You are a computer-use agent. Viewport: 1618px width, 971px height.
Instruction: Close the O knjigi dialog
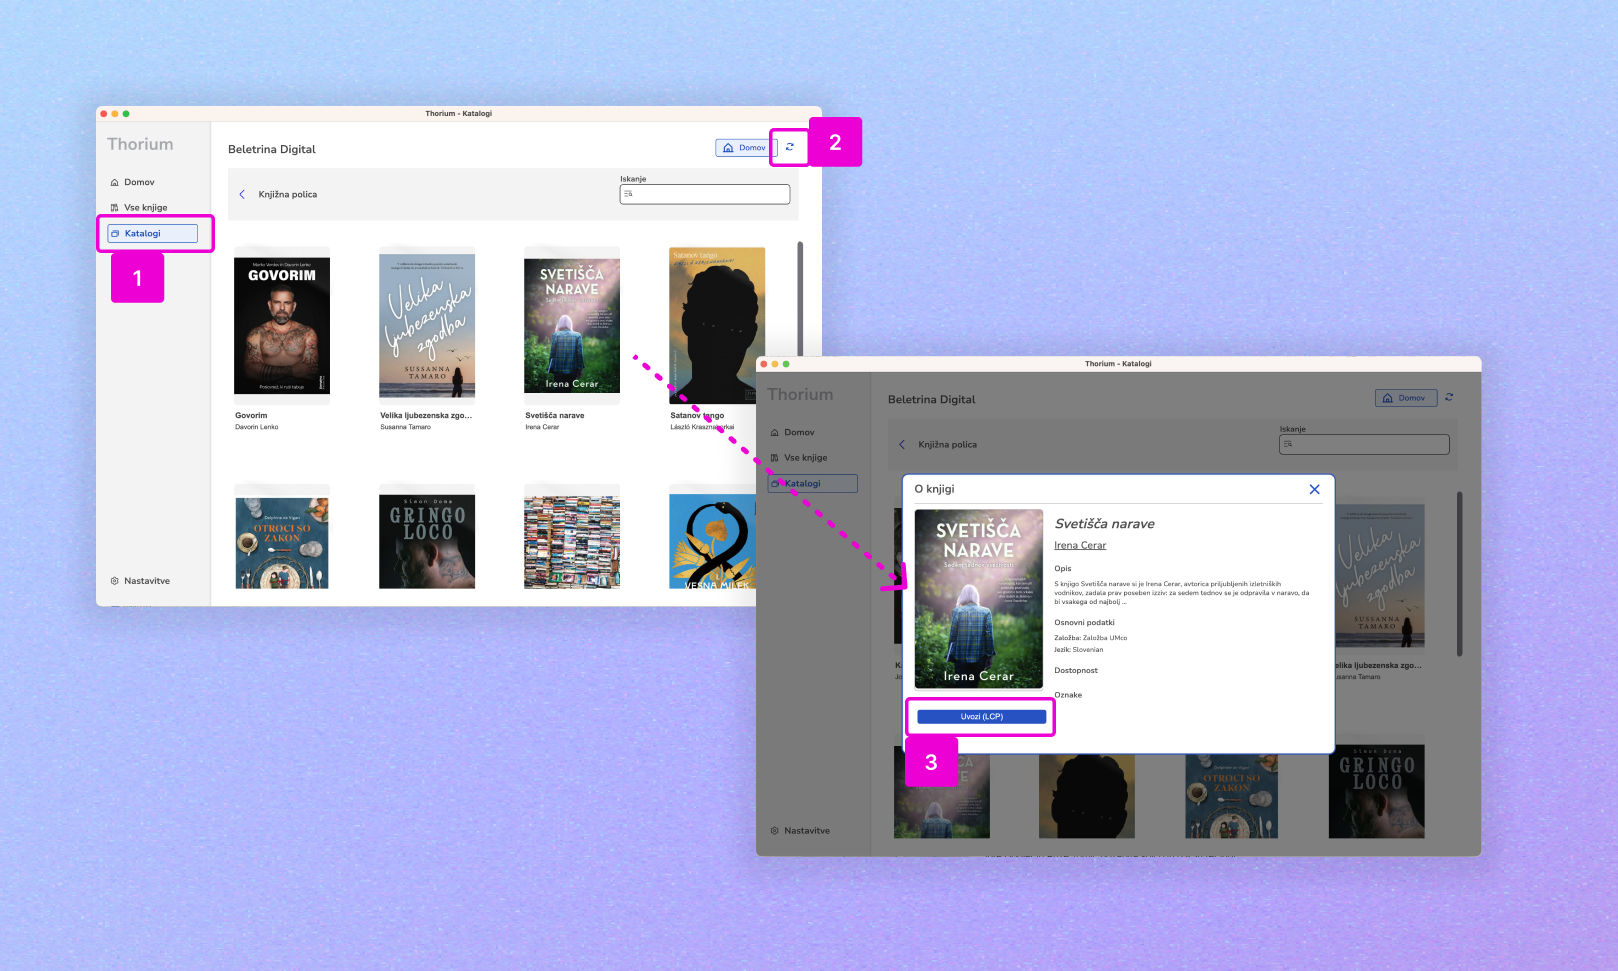click(x=1314, y=489)
